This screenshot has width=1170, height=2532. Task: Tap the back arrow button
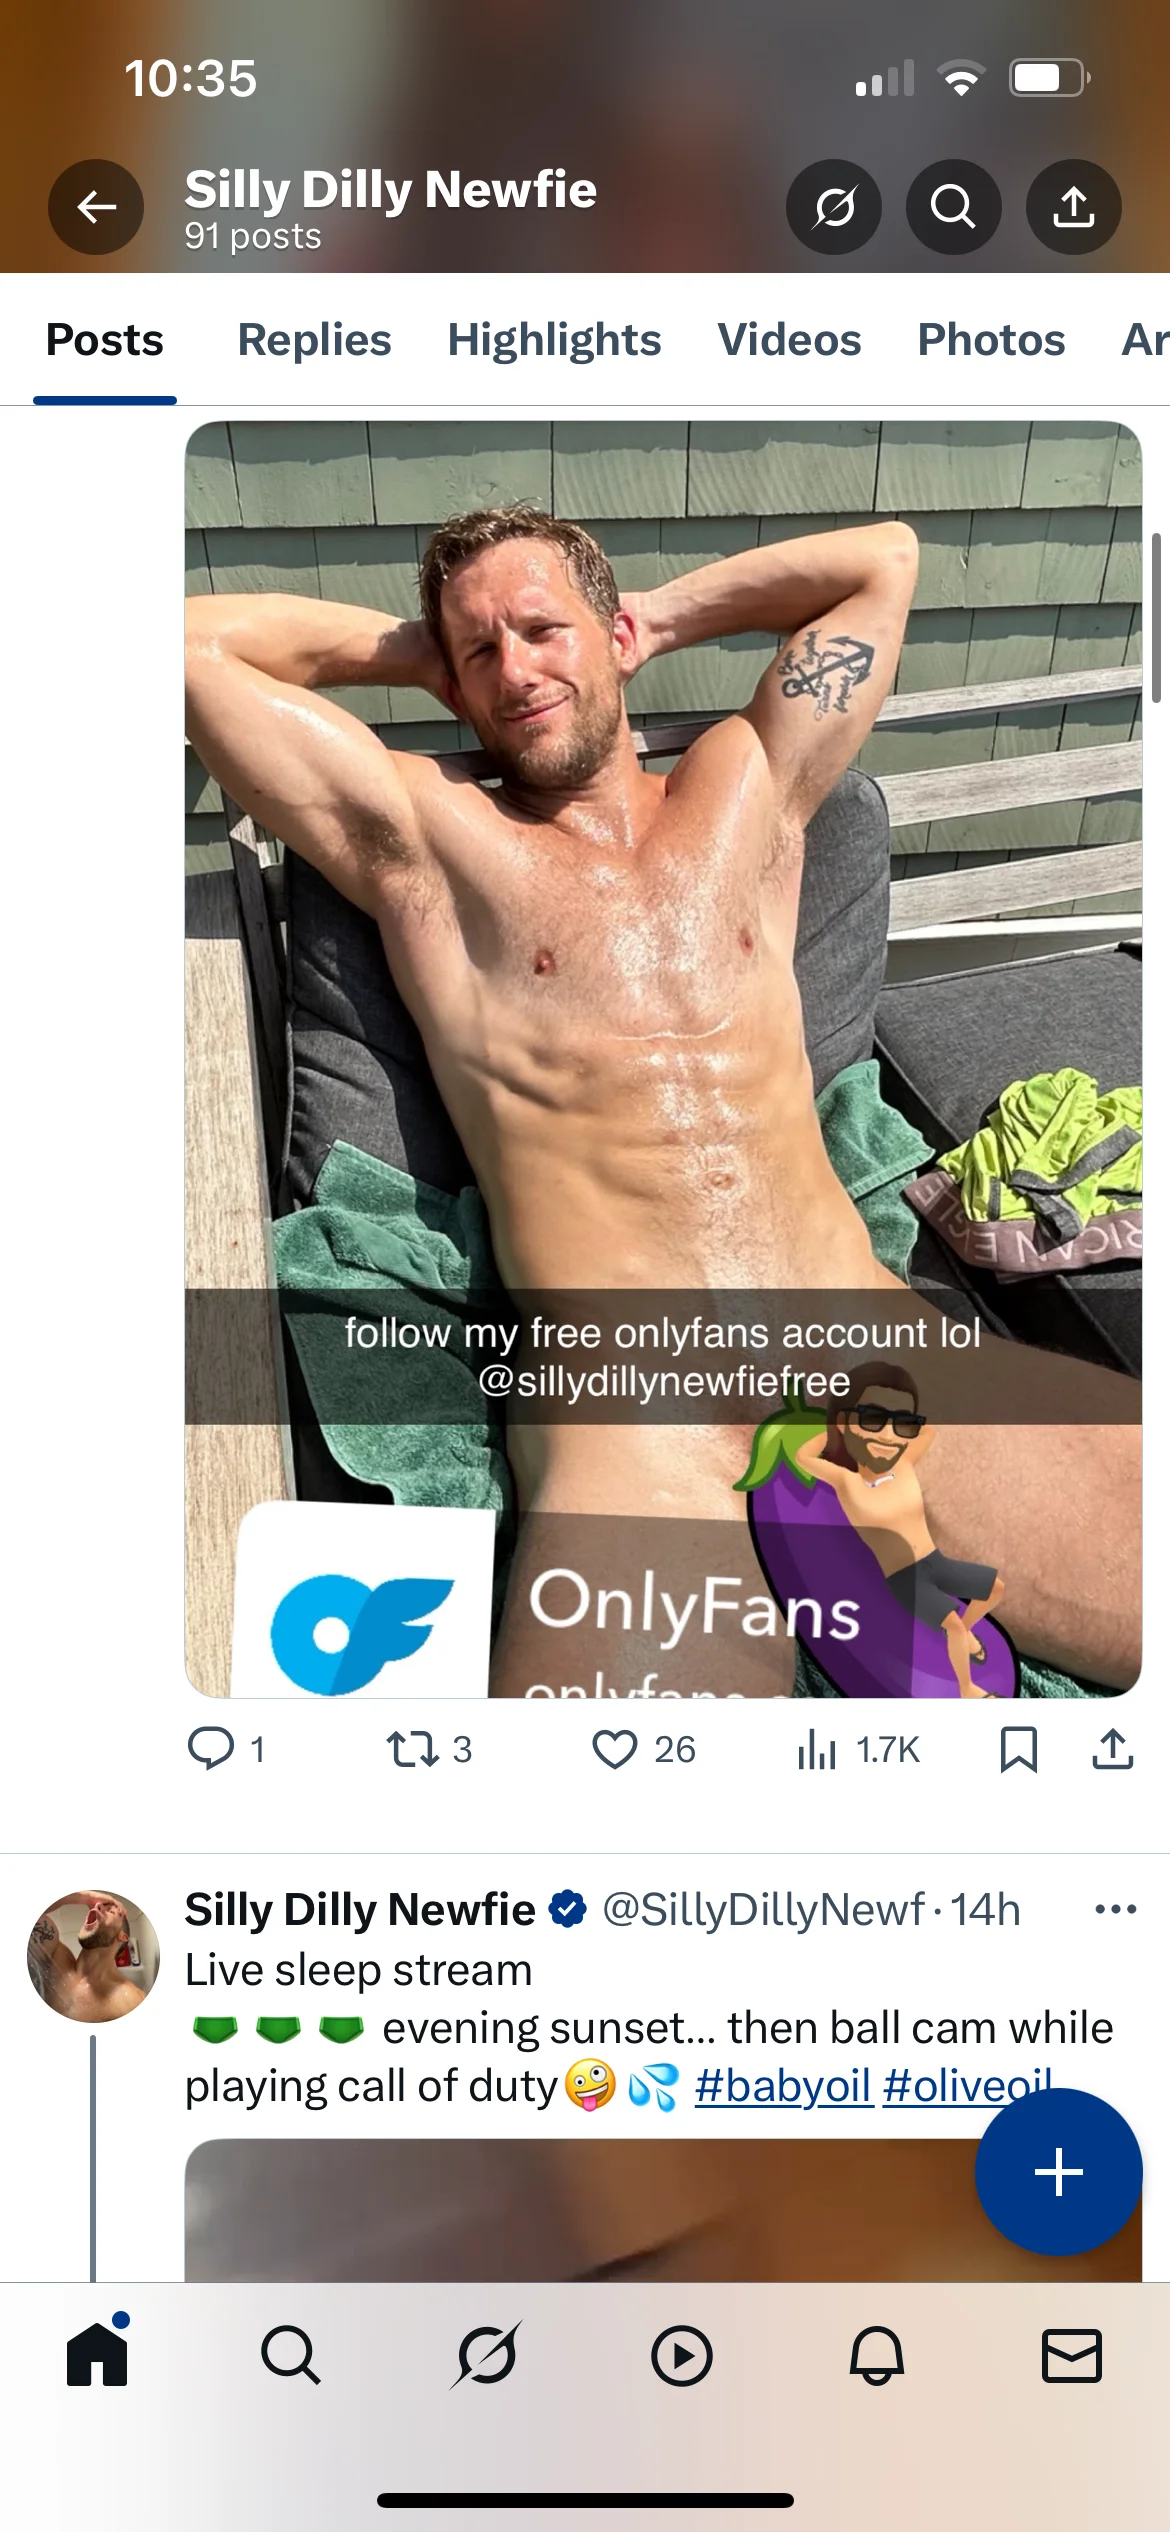(96, 207)
